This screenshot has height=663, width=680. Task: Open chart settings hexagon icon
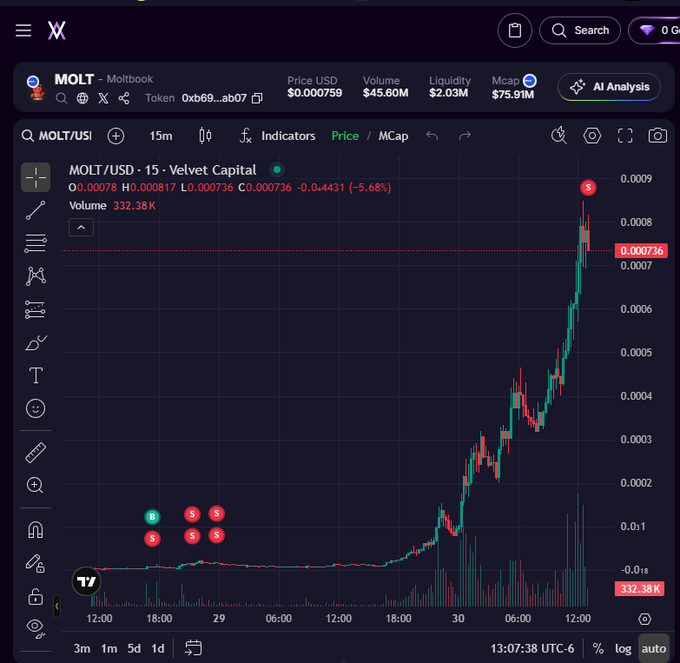(592, 135)
